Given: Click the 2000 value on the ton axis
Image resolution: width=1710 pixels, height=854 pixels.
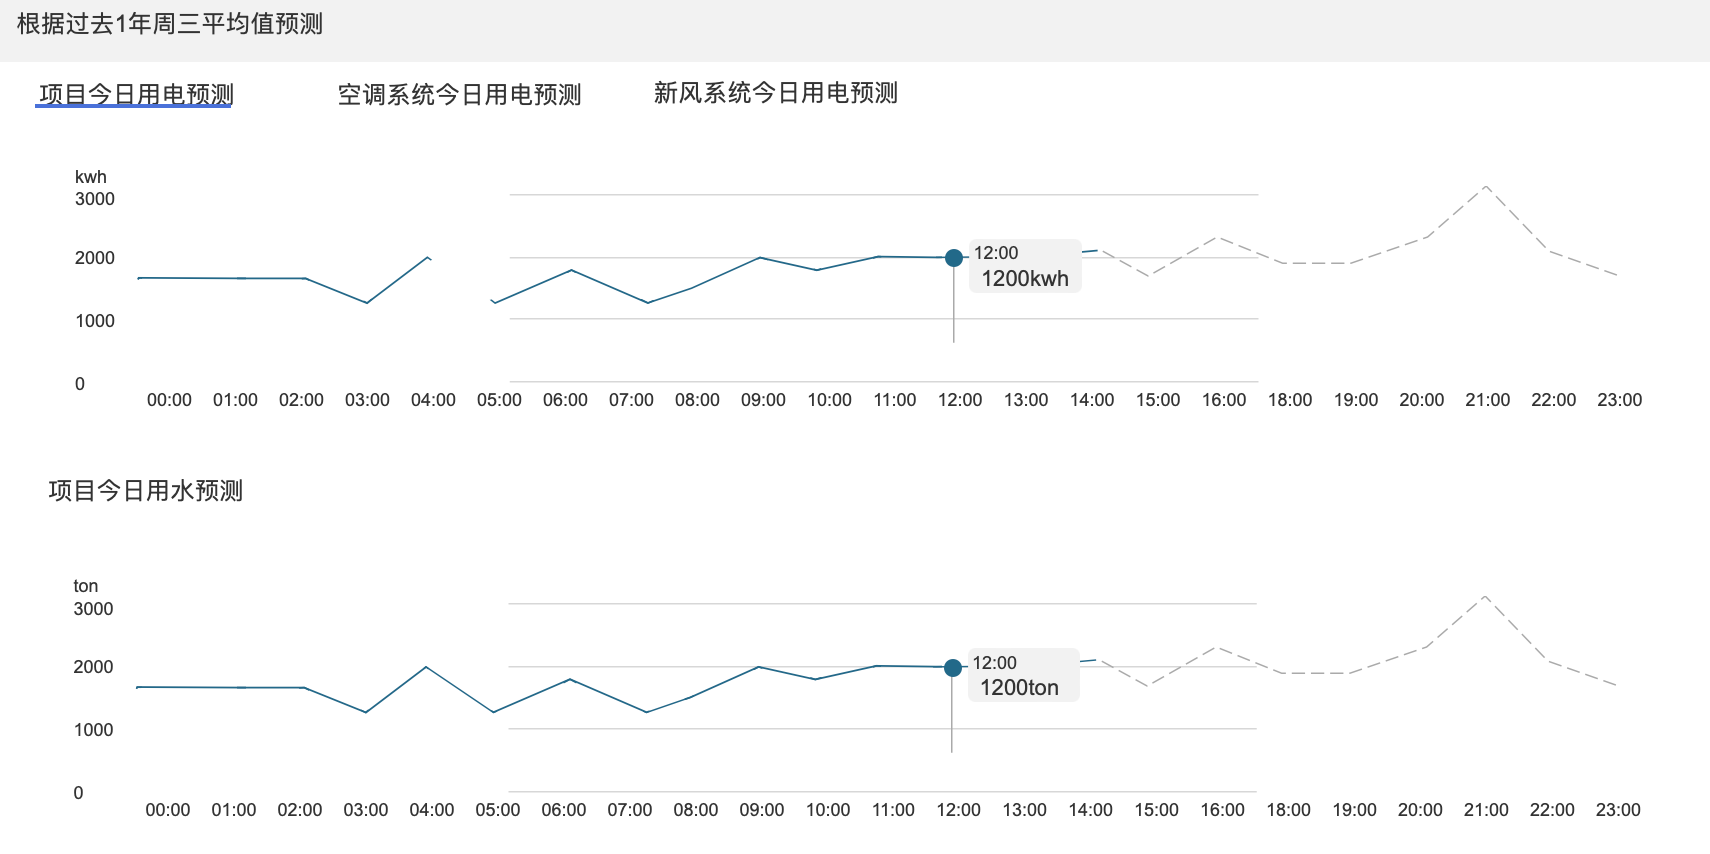Looking at the screenshot, I should (93, 667).
